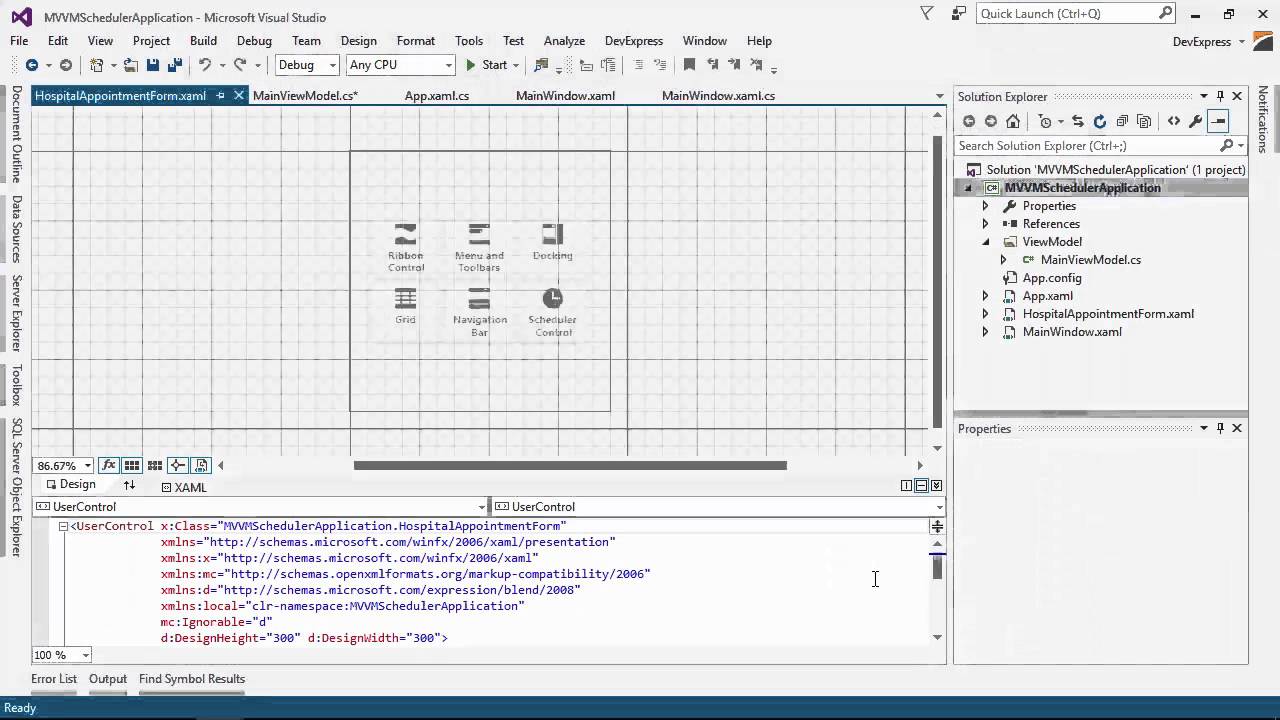Image resolution: width=1280 pixels, height=720 pixels.
Task: Expand the Properties node in Solution Explorer
Action: coord(985,206)
